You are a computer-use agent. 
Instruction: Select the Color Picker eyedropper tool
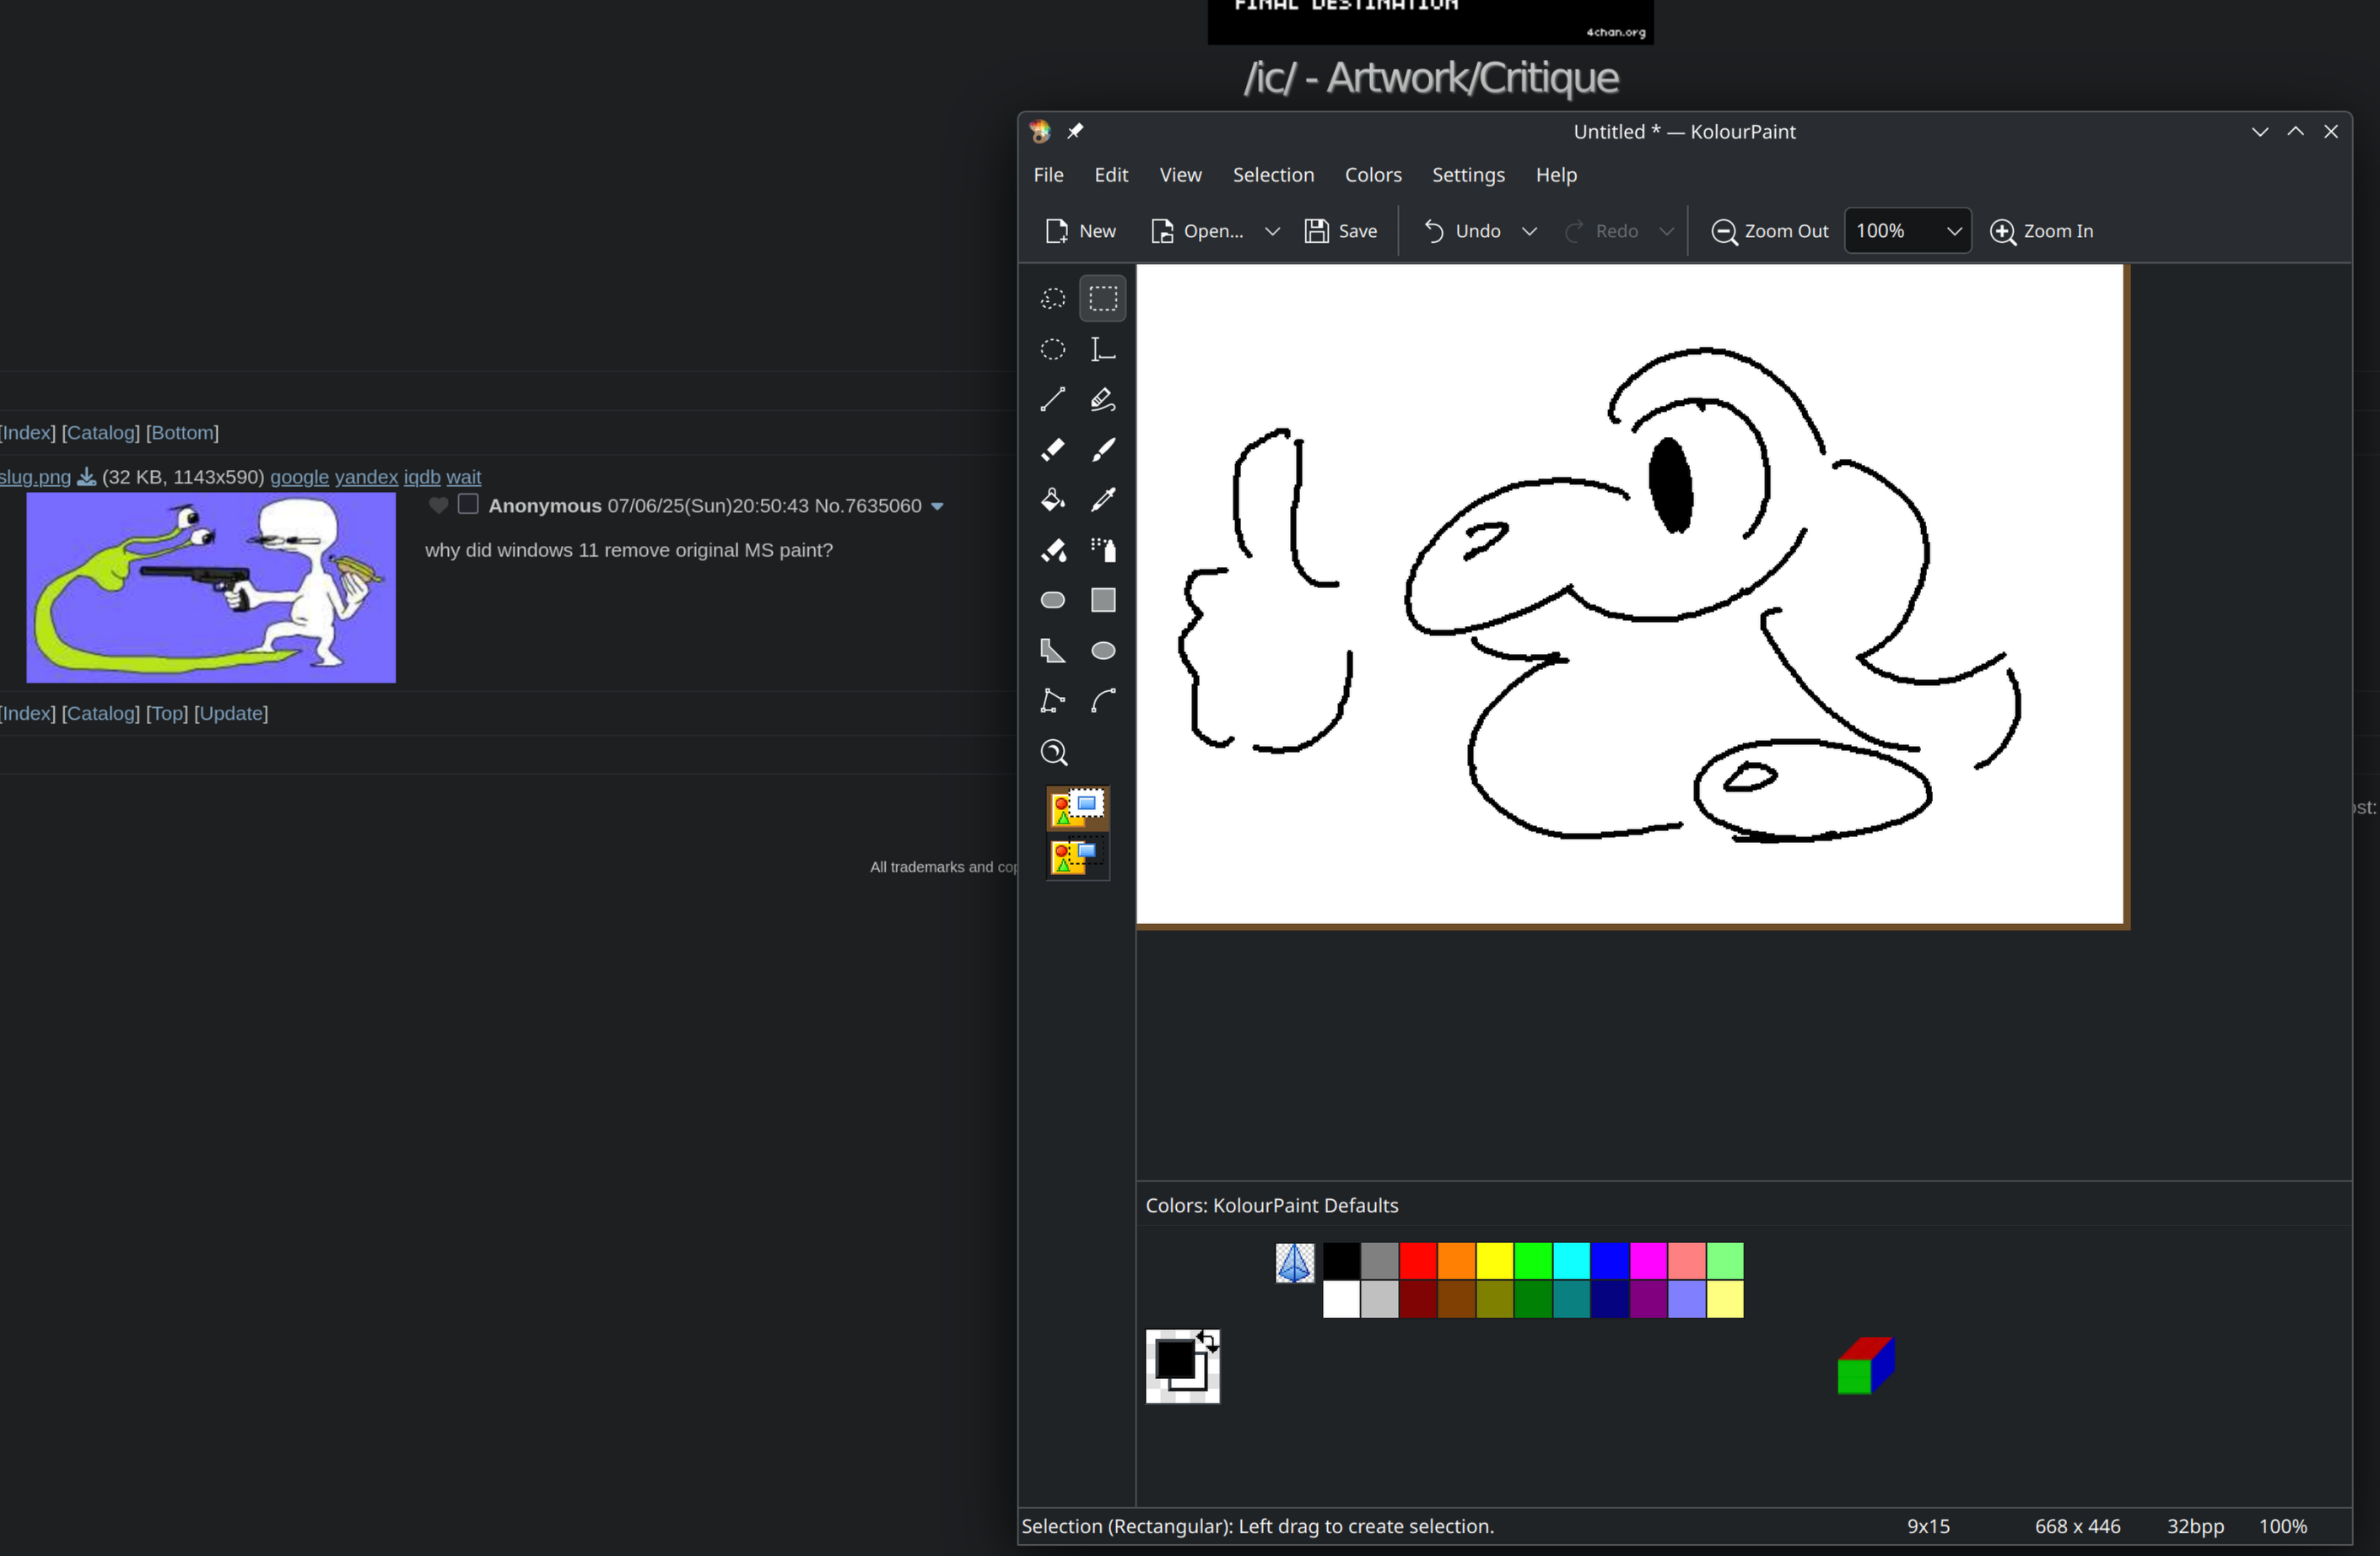click(1103, 499)
